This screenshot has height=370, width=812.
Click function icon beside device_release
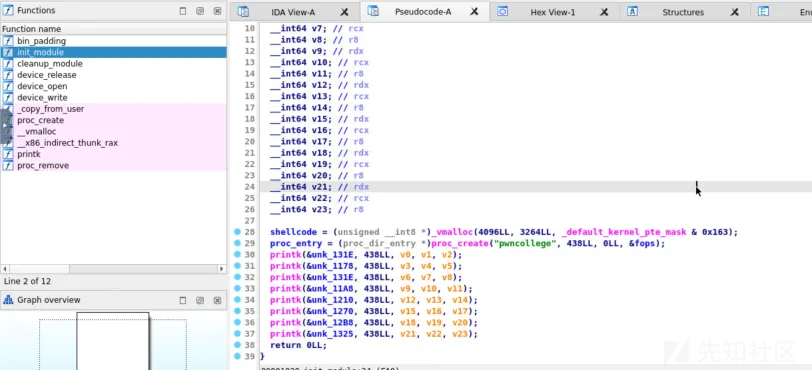point(8,75)
